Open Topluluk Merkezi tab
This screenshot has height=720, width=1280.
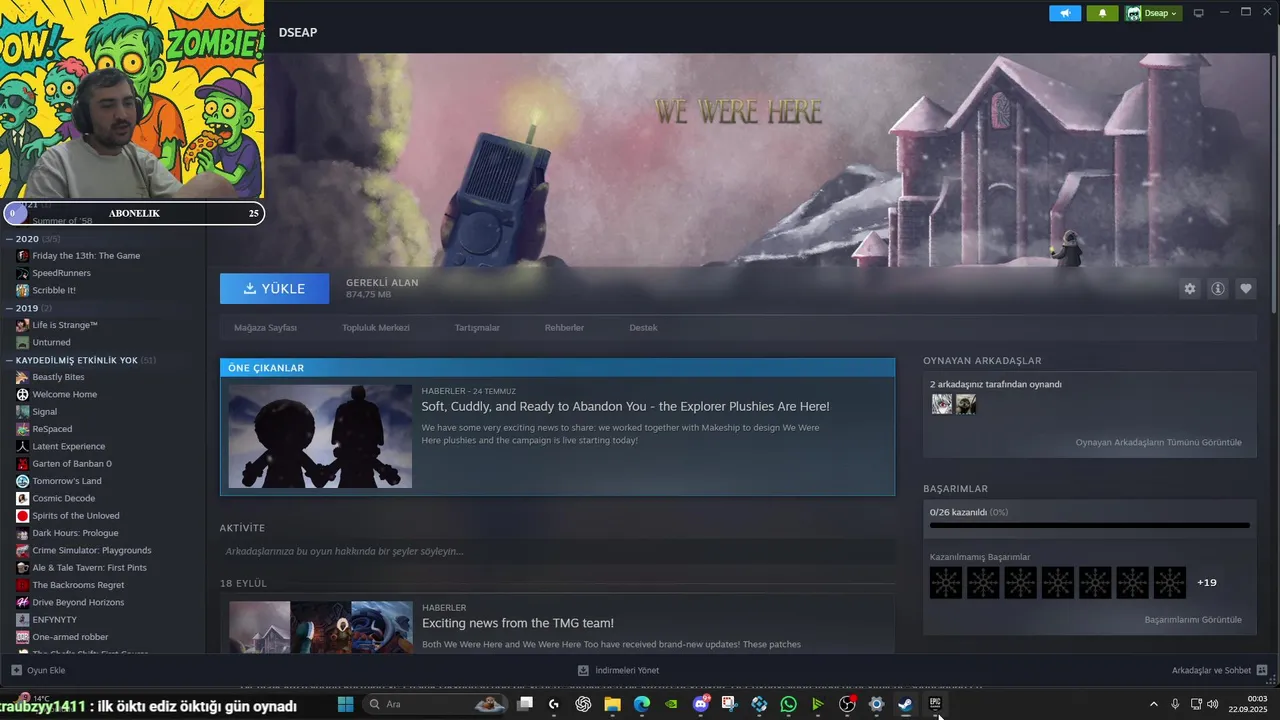pos(376,328)
